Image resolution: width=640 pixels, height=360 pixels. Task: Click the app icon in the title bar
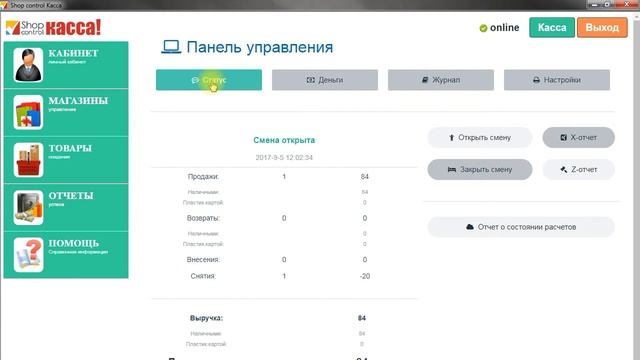pos(4,5)
